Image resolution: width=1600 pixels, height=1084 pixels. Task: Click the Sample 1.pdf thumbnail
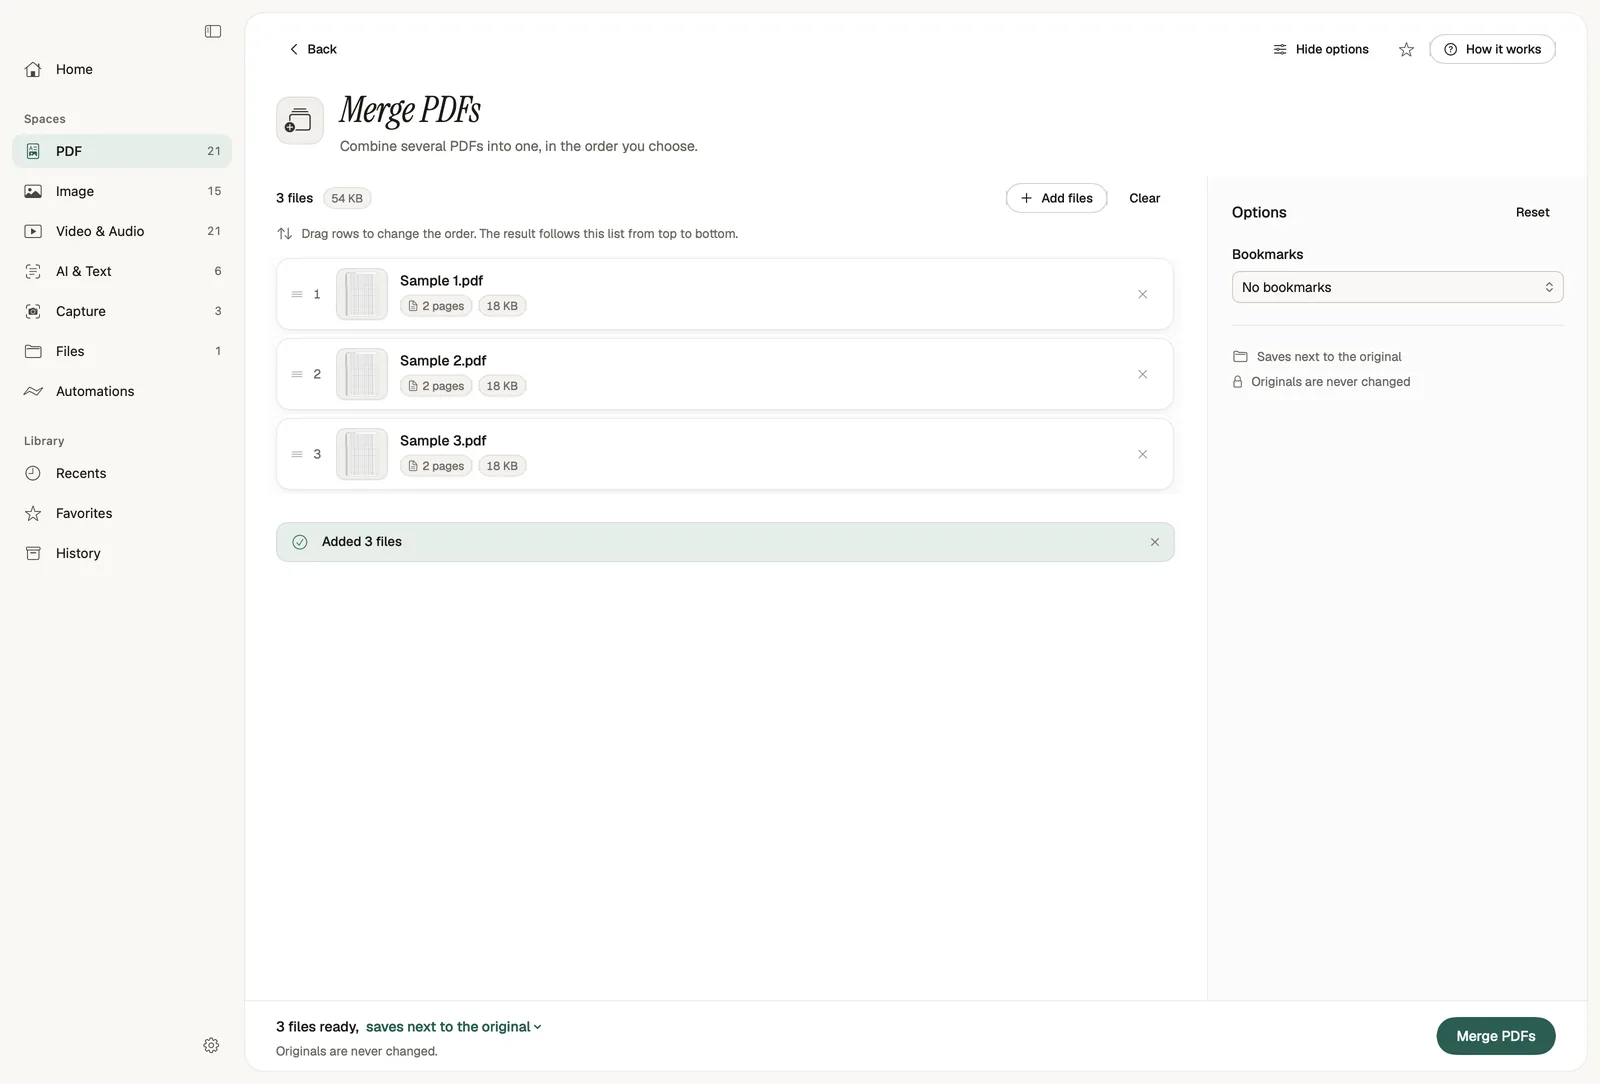click(362, 294)
